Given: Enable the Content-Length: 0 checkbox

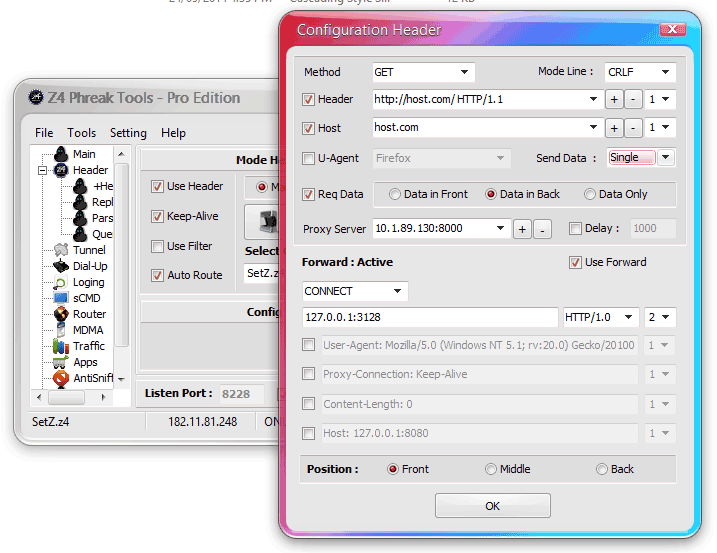Looking at the screenshot, I should coord(309,403).
